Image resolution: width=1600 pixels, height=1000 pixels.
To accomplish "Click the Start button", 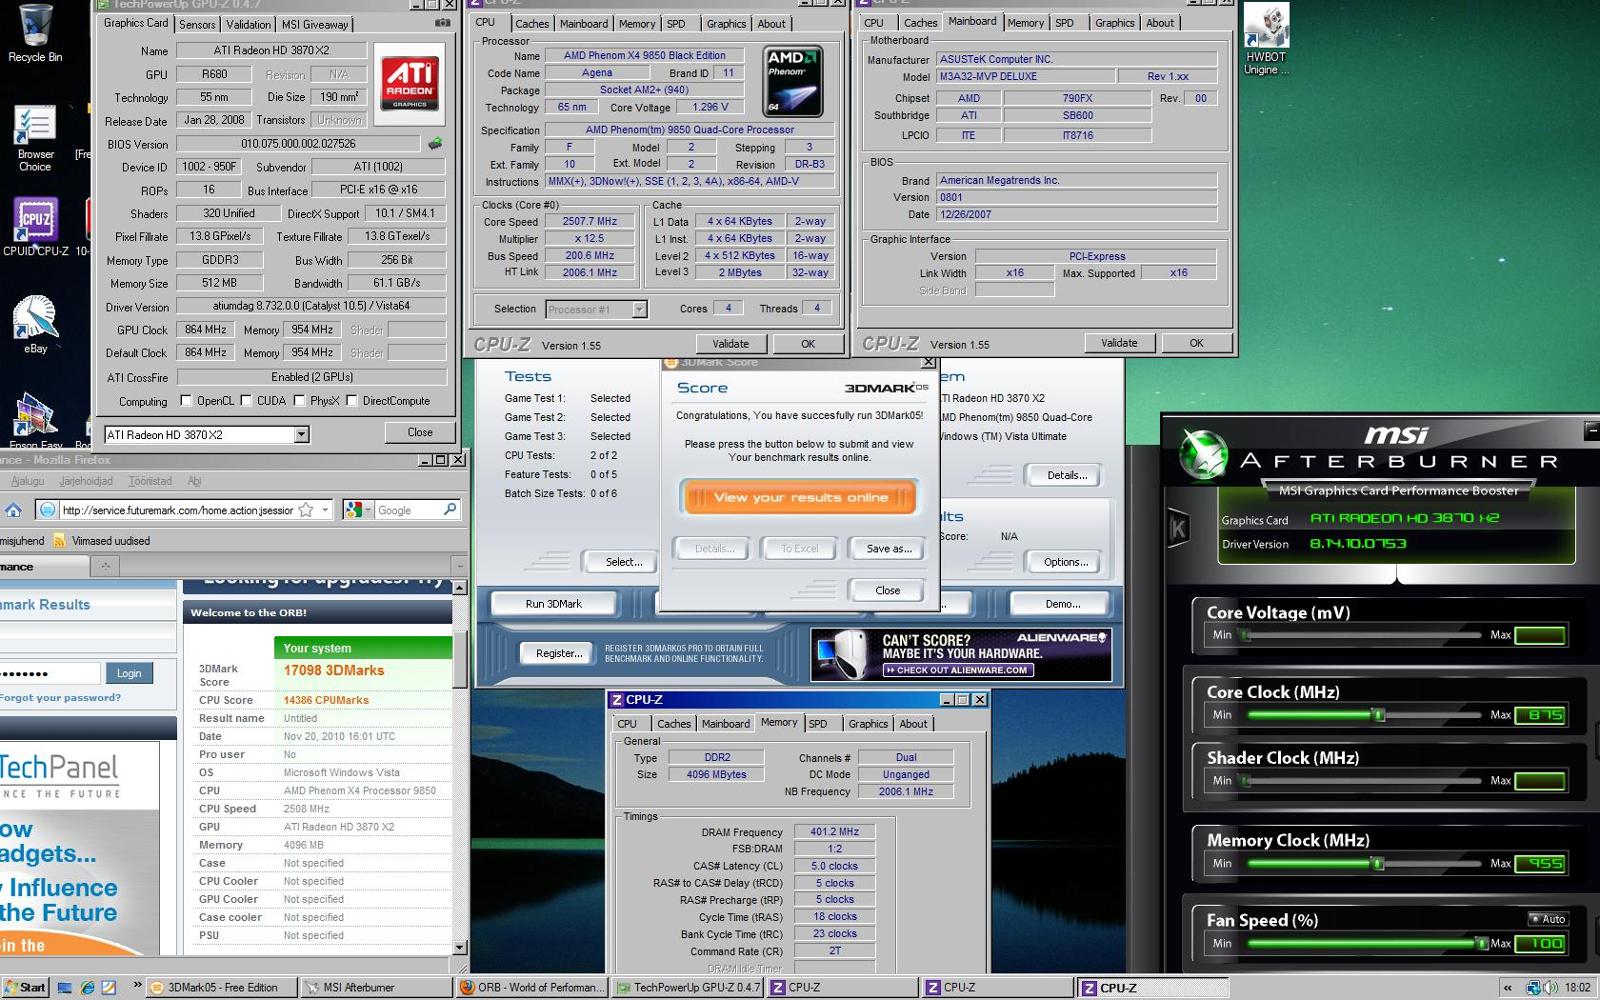I will [24, 988].
